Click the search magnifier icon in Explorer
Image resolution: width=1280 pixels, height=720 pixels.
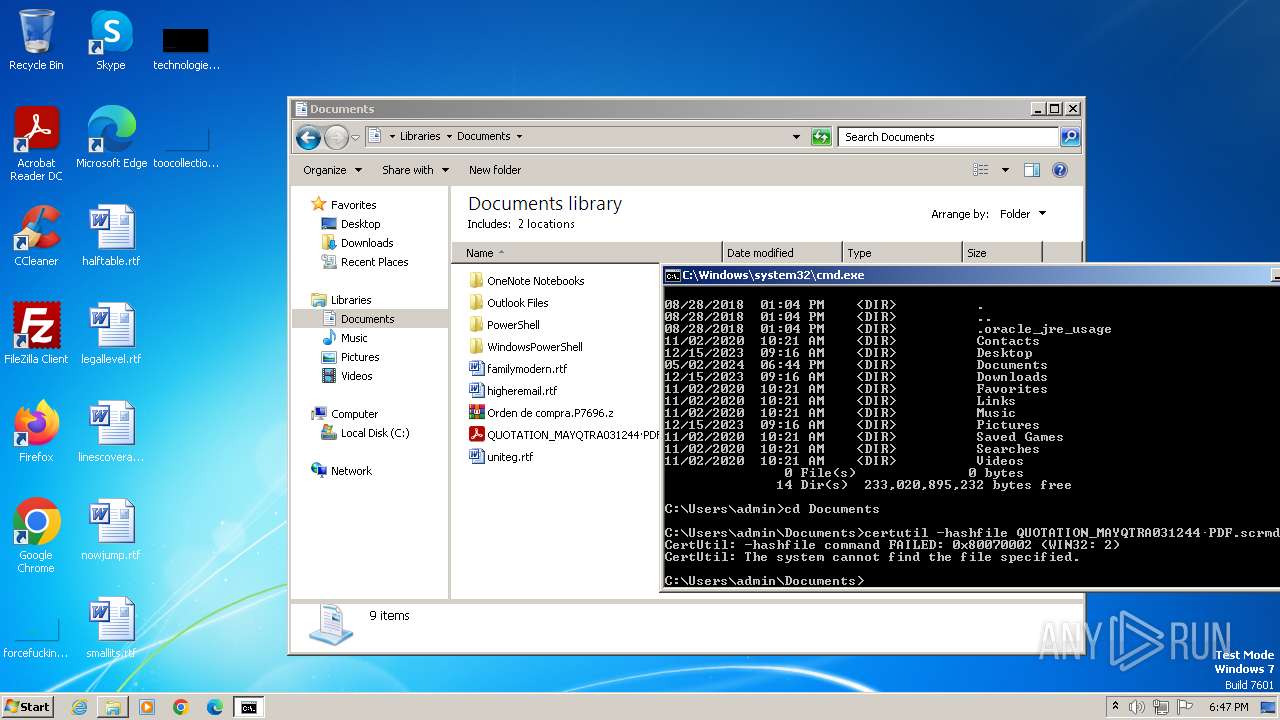click(1069, 137)
